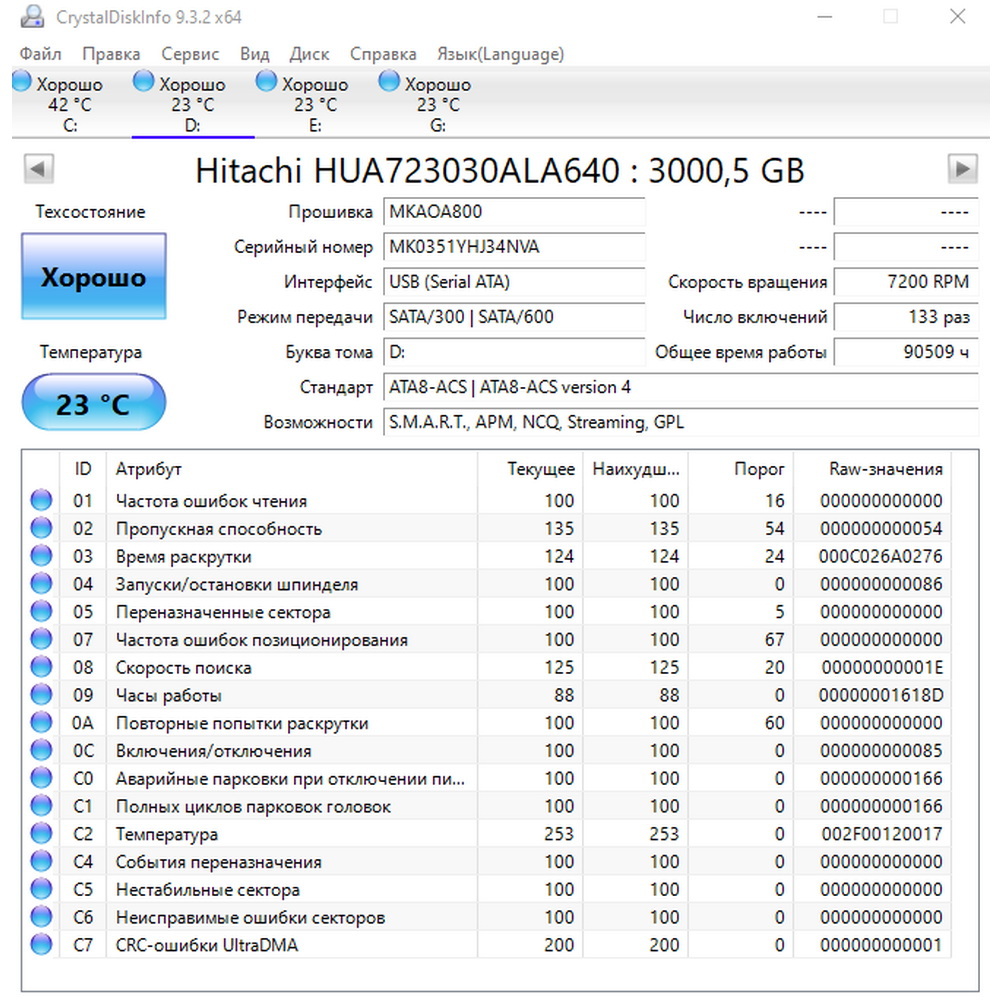Select the CRC-ошибки UltraDMA row
The height and width of the screenshot is (1000, 1000).
click(489, 945)
